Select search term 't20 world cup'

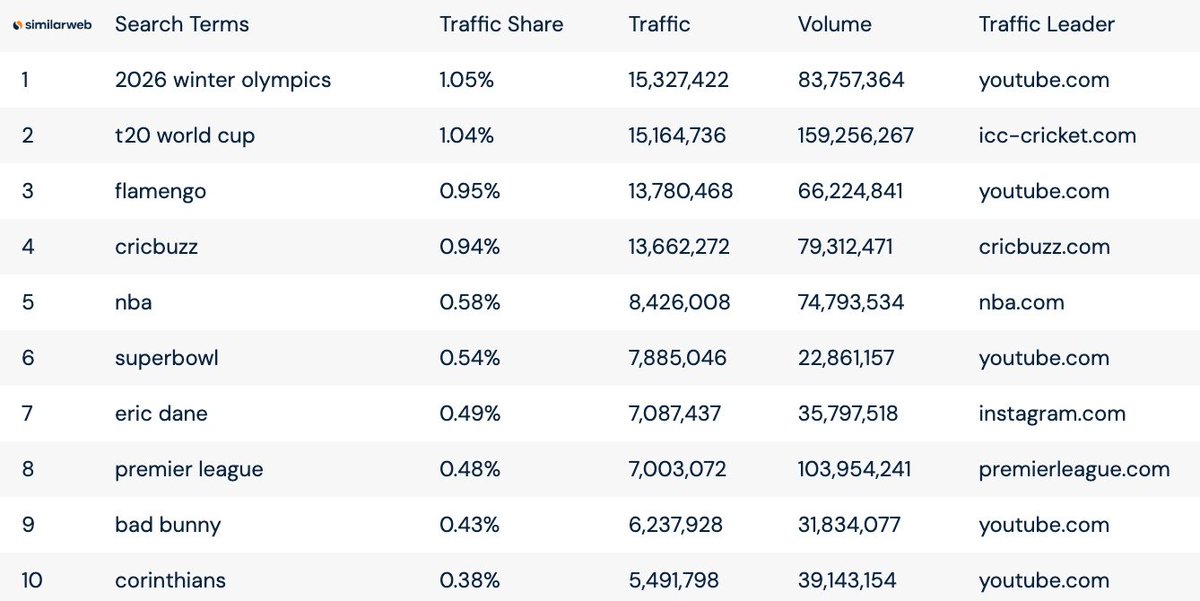(x=185, y=136)
